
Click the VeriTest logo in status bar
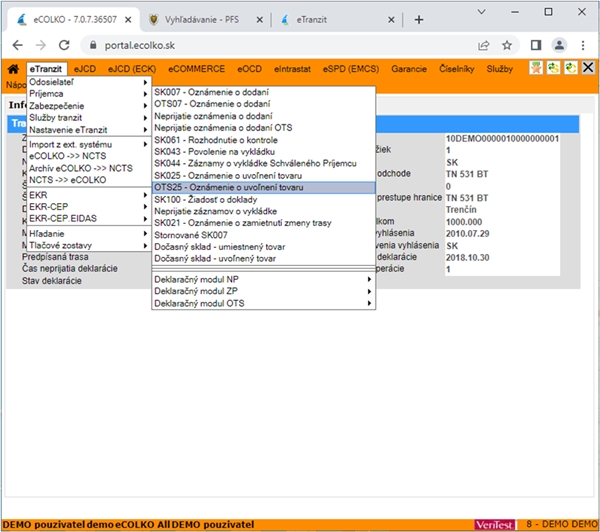(x=495, y=525)
